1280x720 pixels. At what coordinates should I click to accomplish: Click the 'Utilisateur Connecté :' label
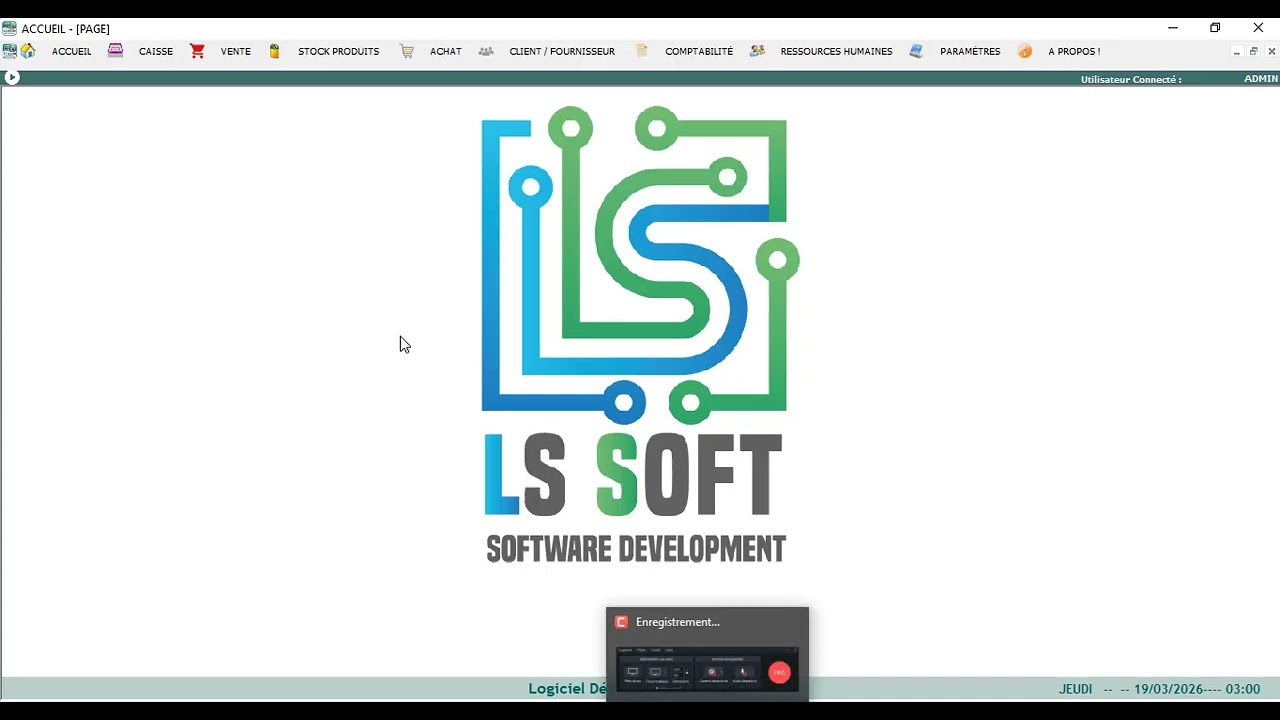click(x=1131, y=79)
